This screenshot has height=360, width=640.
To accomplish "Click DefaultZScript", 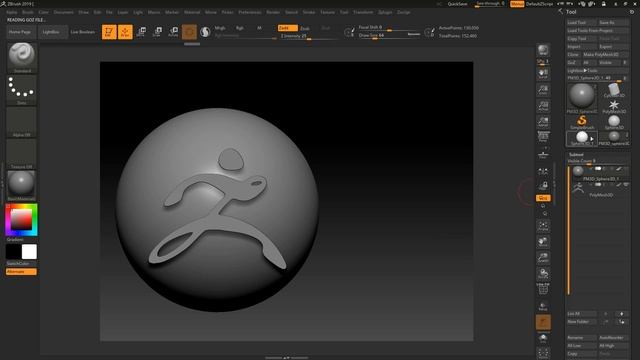I will tap(540, 4).
